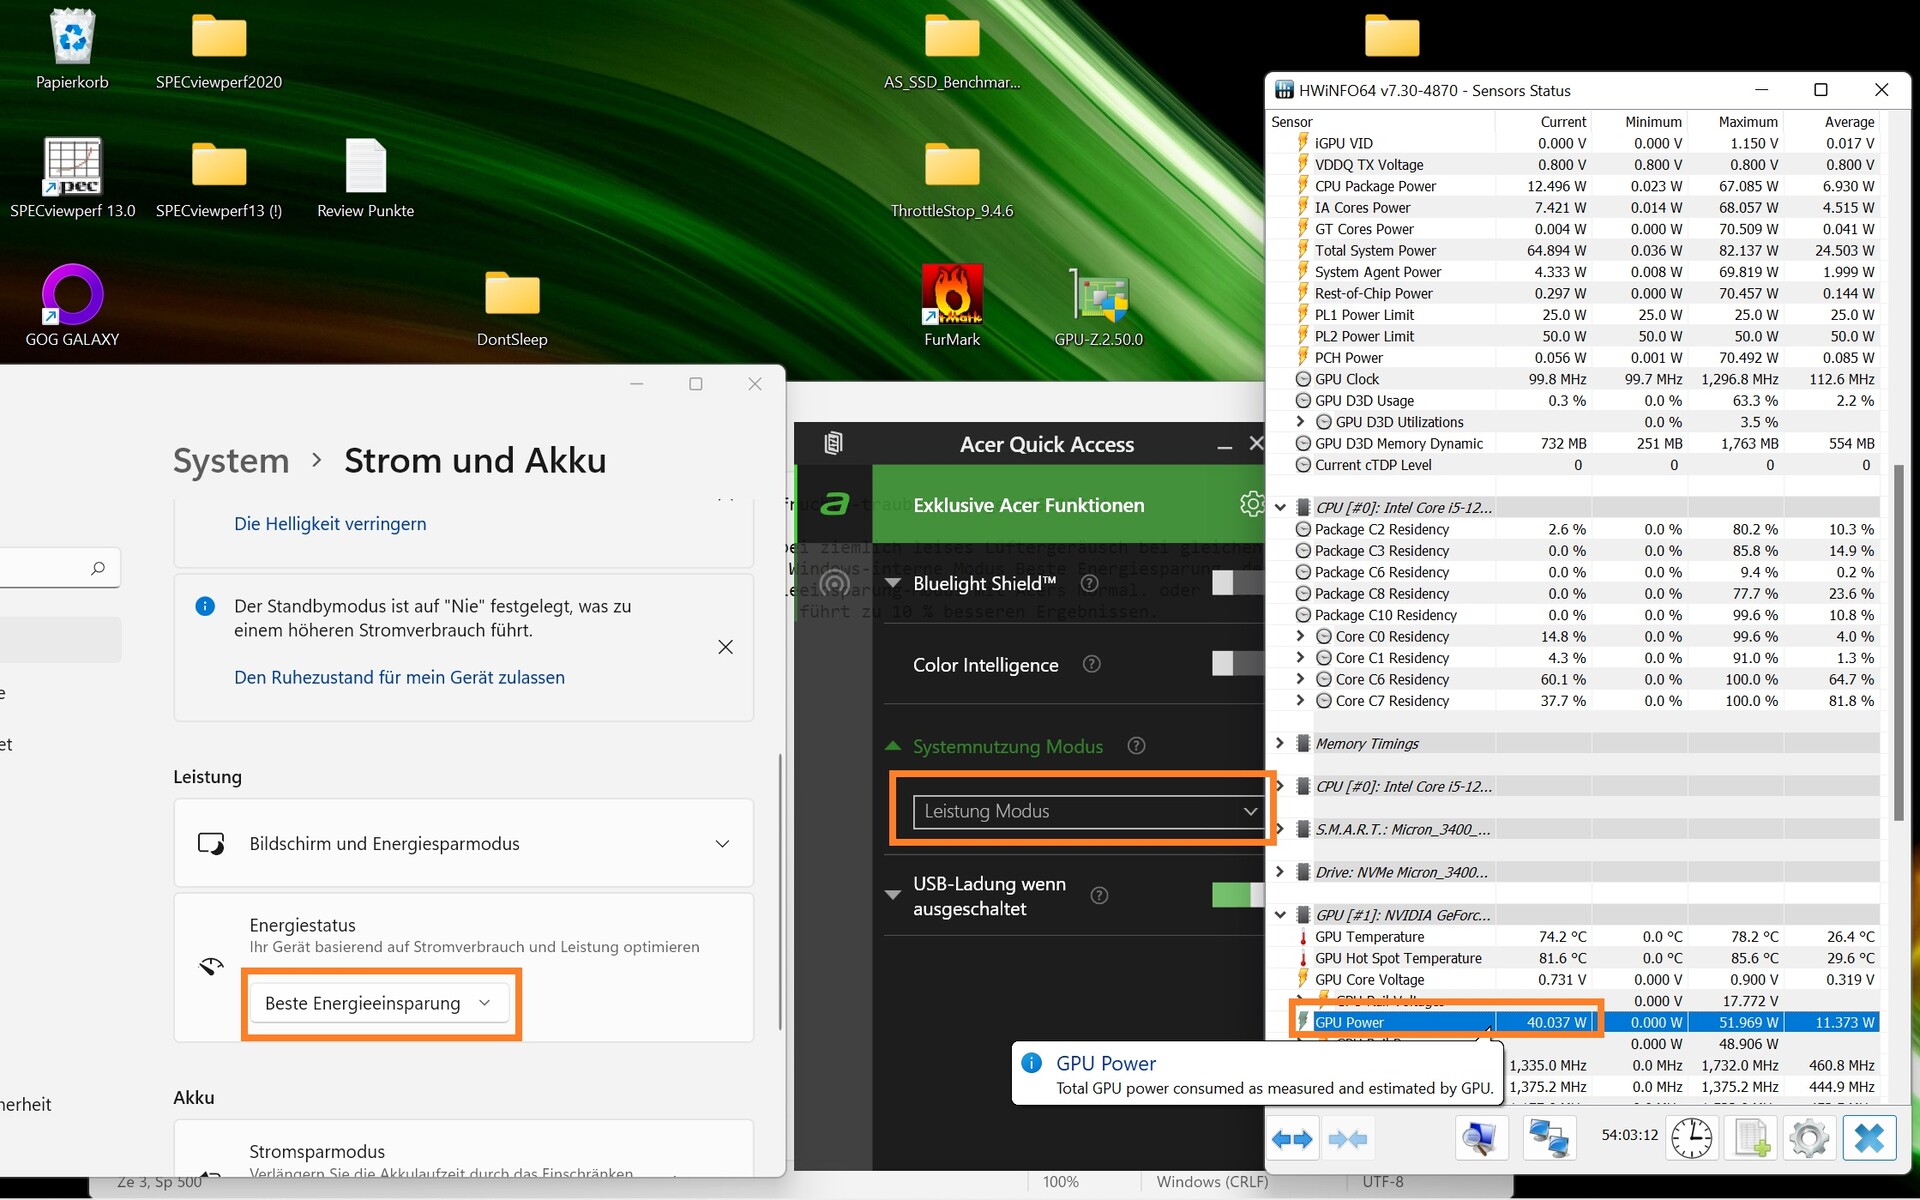The height and width of the screenshot is (1200, 1920).
Task: Minimize the Acer Quick Access window
Action: (x=1224, y=446)
